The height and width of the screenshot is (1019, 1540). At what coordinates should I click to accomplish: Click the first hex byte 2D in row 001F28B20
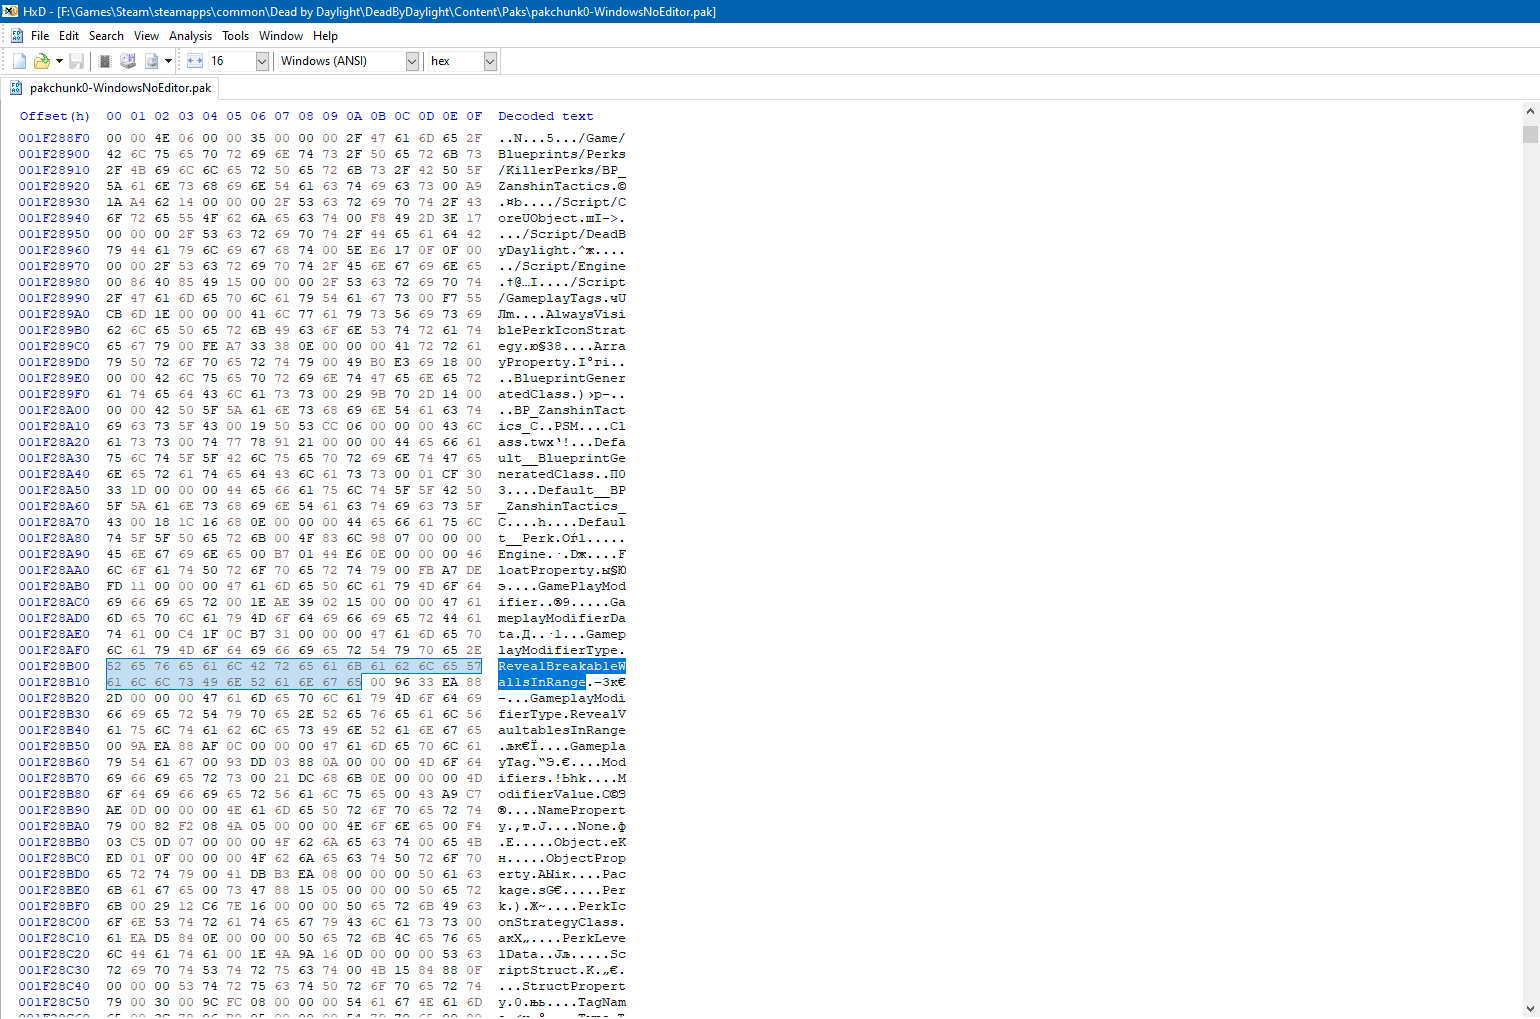coord(114,698)
